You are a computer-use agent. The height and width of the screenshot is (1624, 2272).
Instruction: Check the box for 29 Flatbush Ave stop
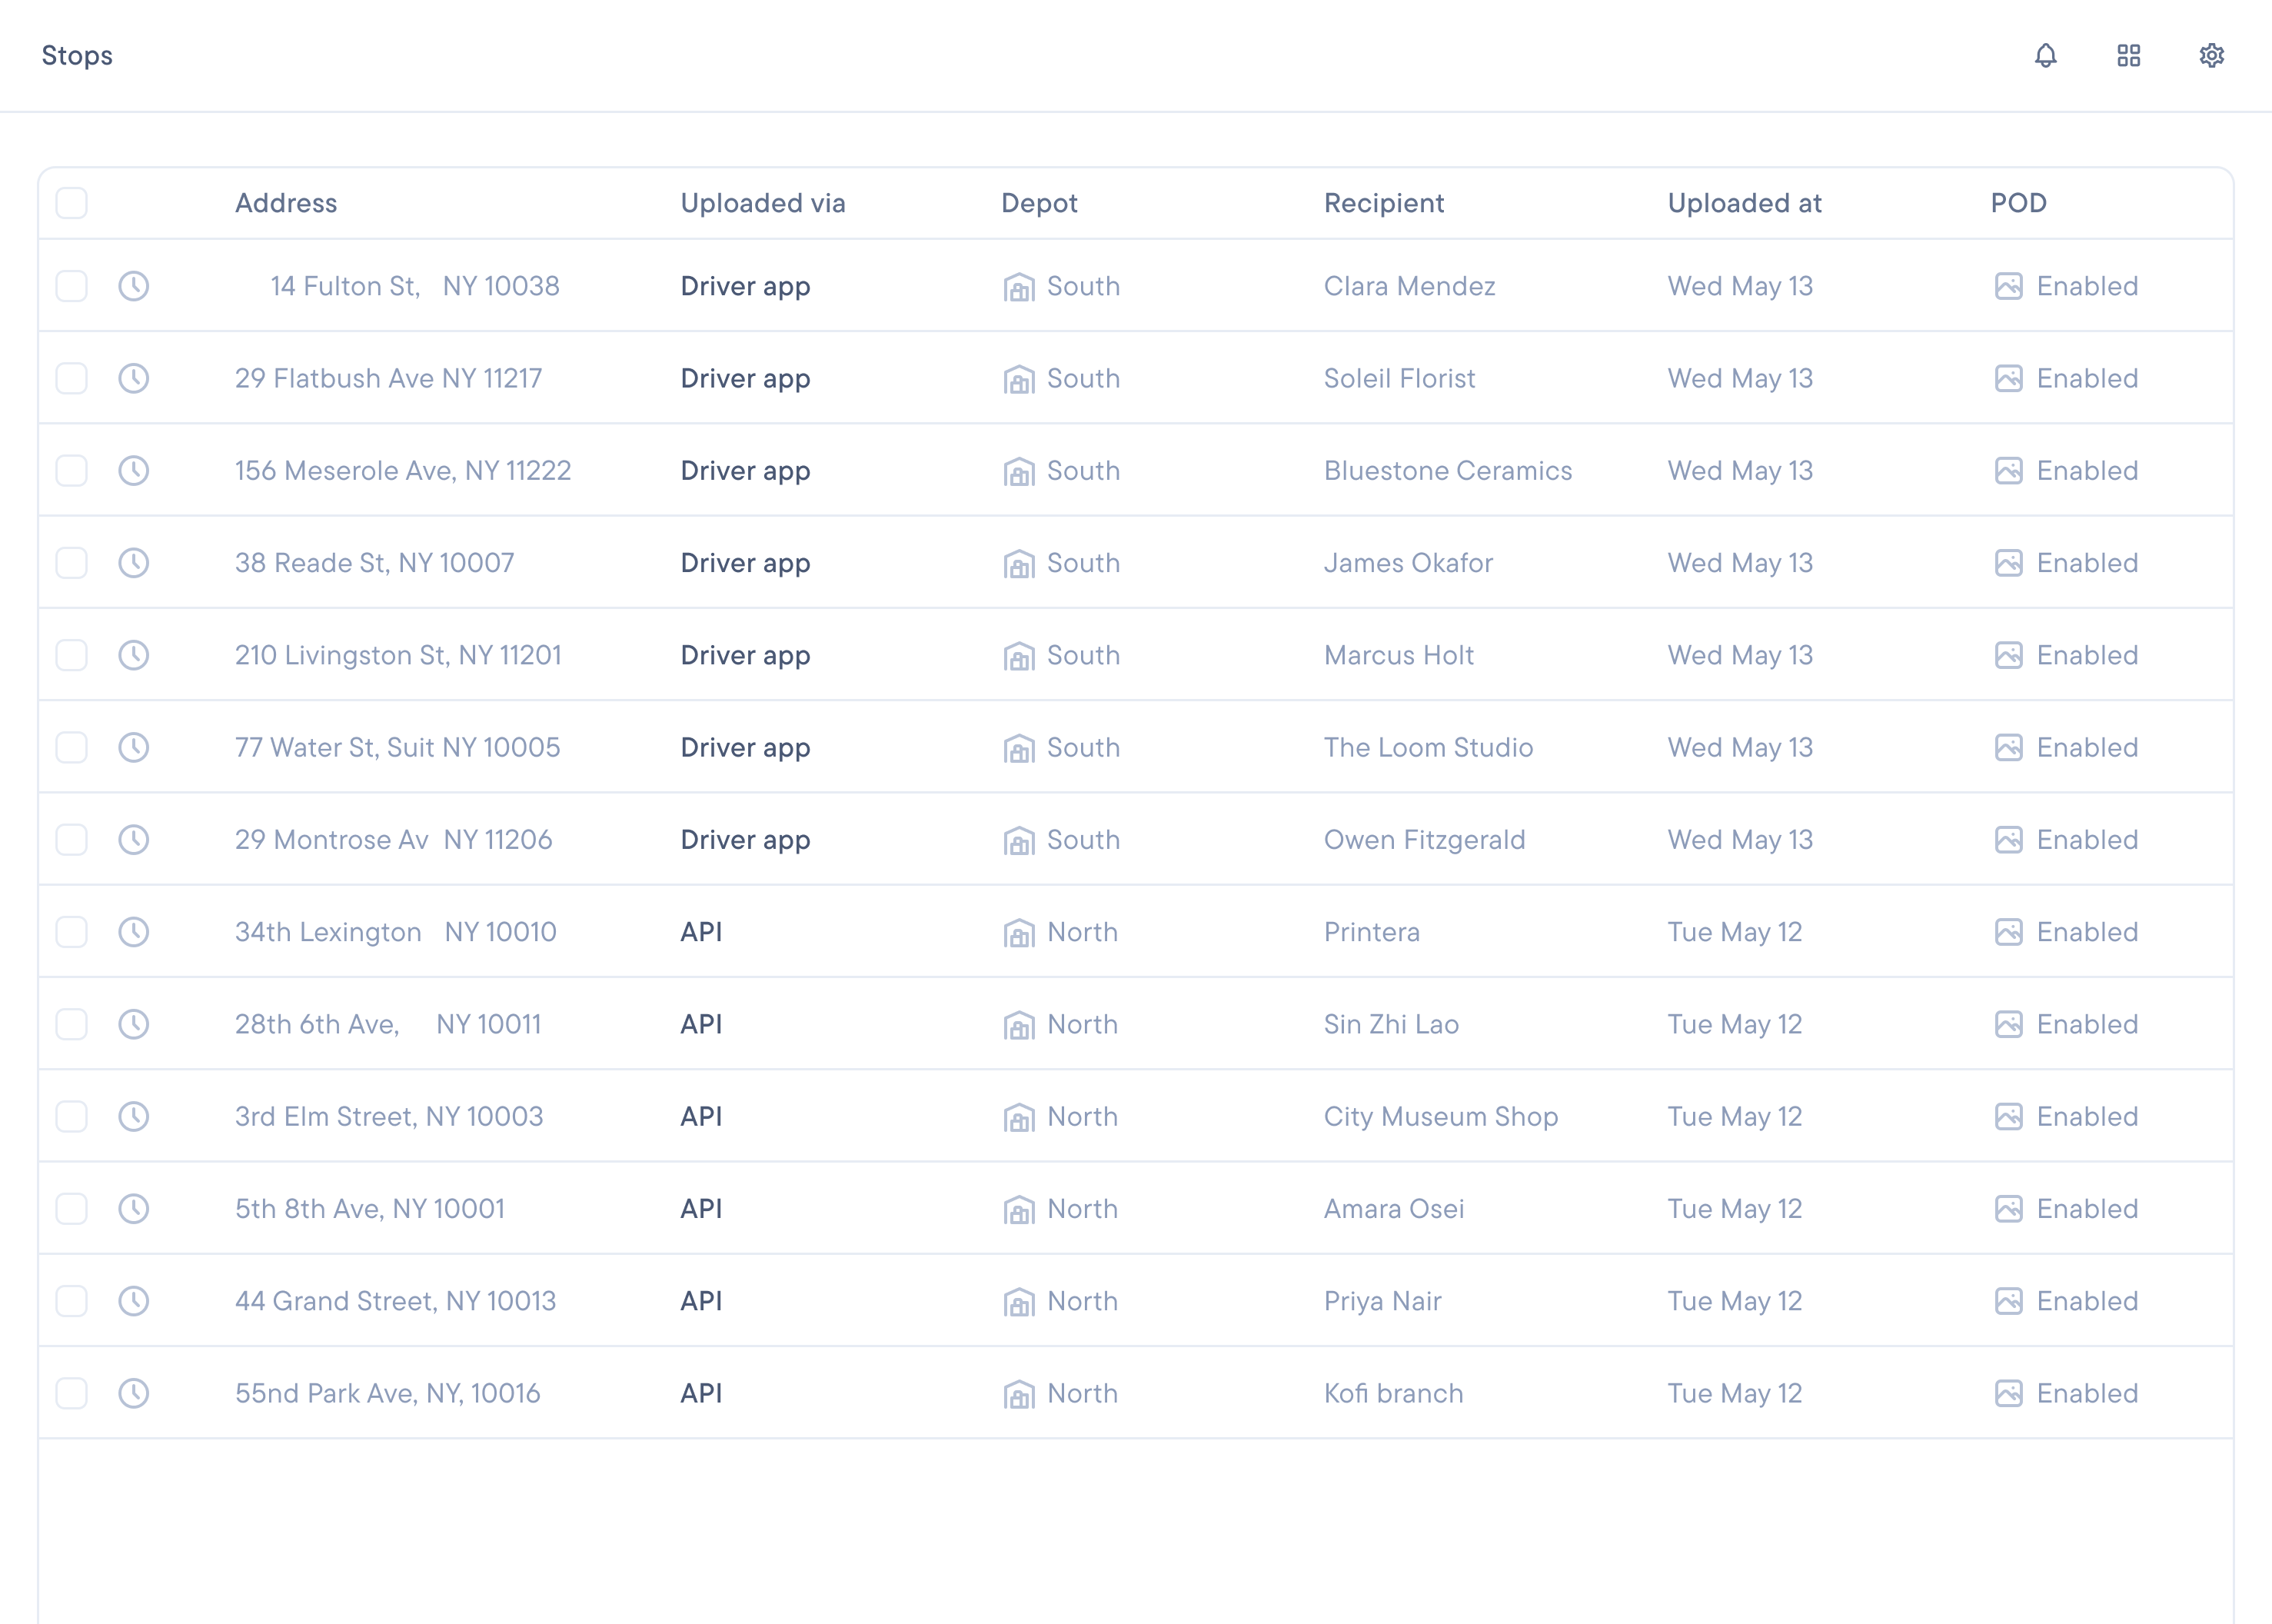pos(71,378)
